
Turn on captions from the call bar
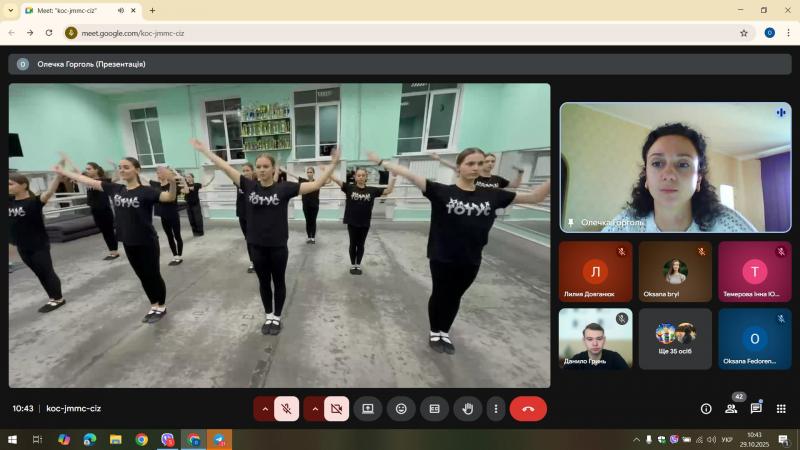point(434,409)
